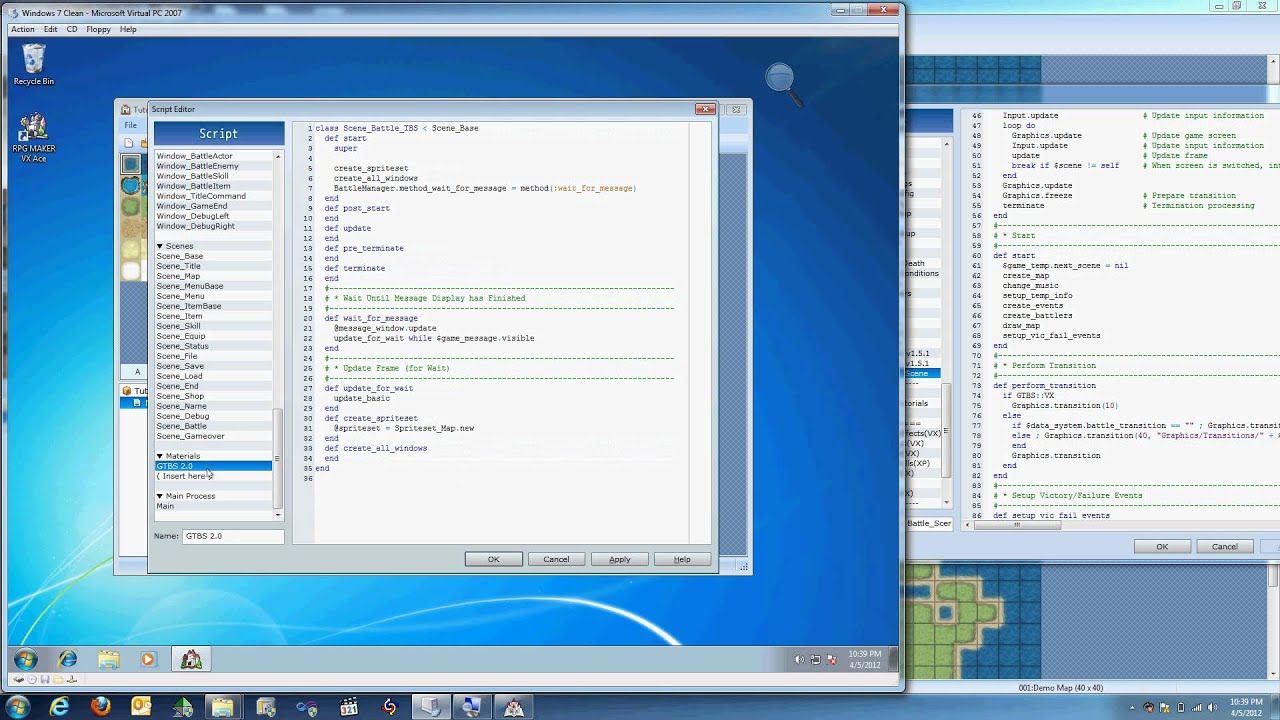Click '001:Demo Map (40 x 40)' status text
This screenshot has width=1280, height=720.
point(1060,688)
